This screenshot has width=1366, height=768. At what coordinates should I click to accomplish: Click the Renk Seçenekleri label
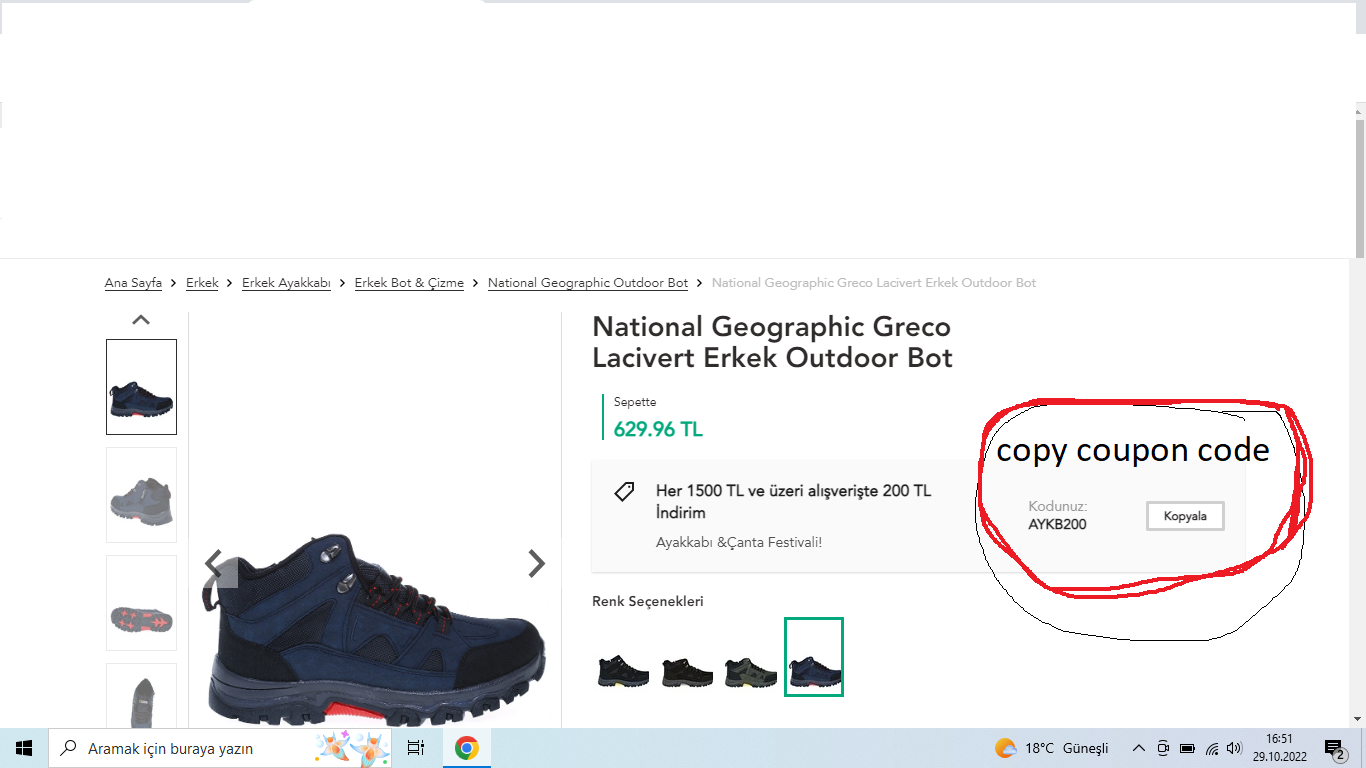[648, 601]
